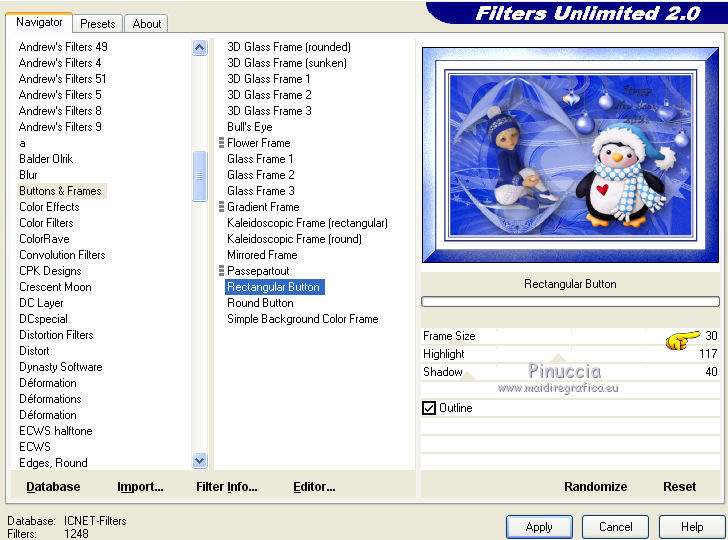728x540 pixels.
Task: Choose 3D Glass Frame (rounded) filter
Action: 289,47
